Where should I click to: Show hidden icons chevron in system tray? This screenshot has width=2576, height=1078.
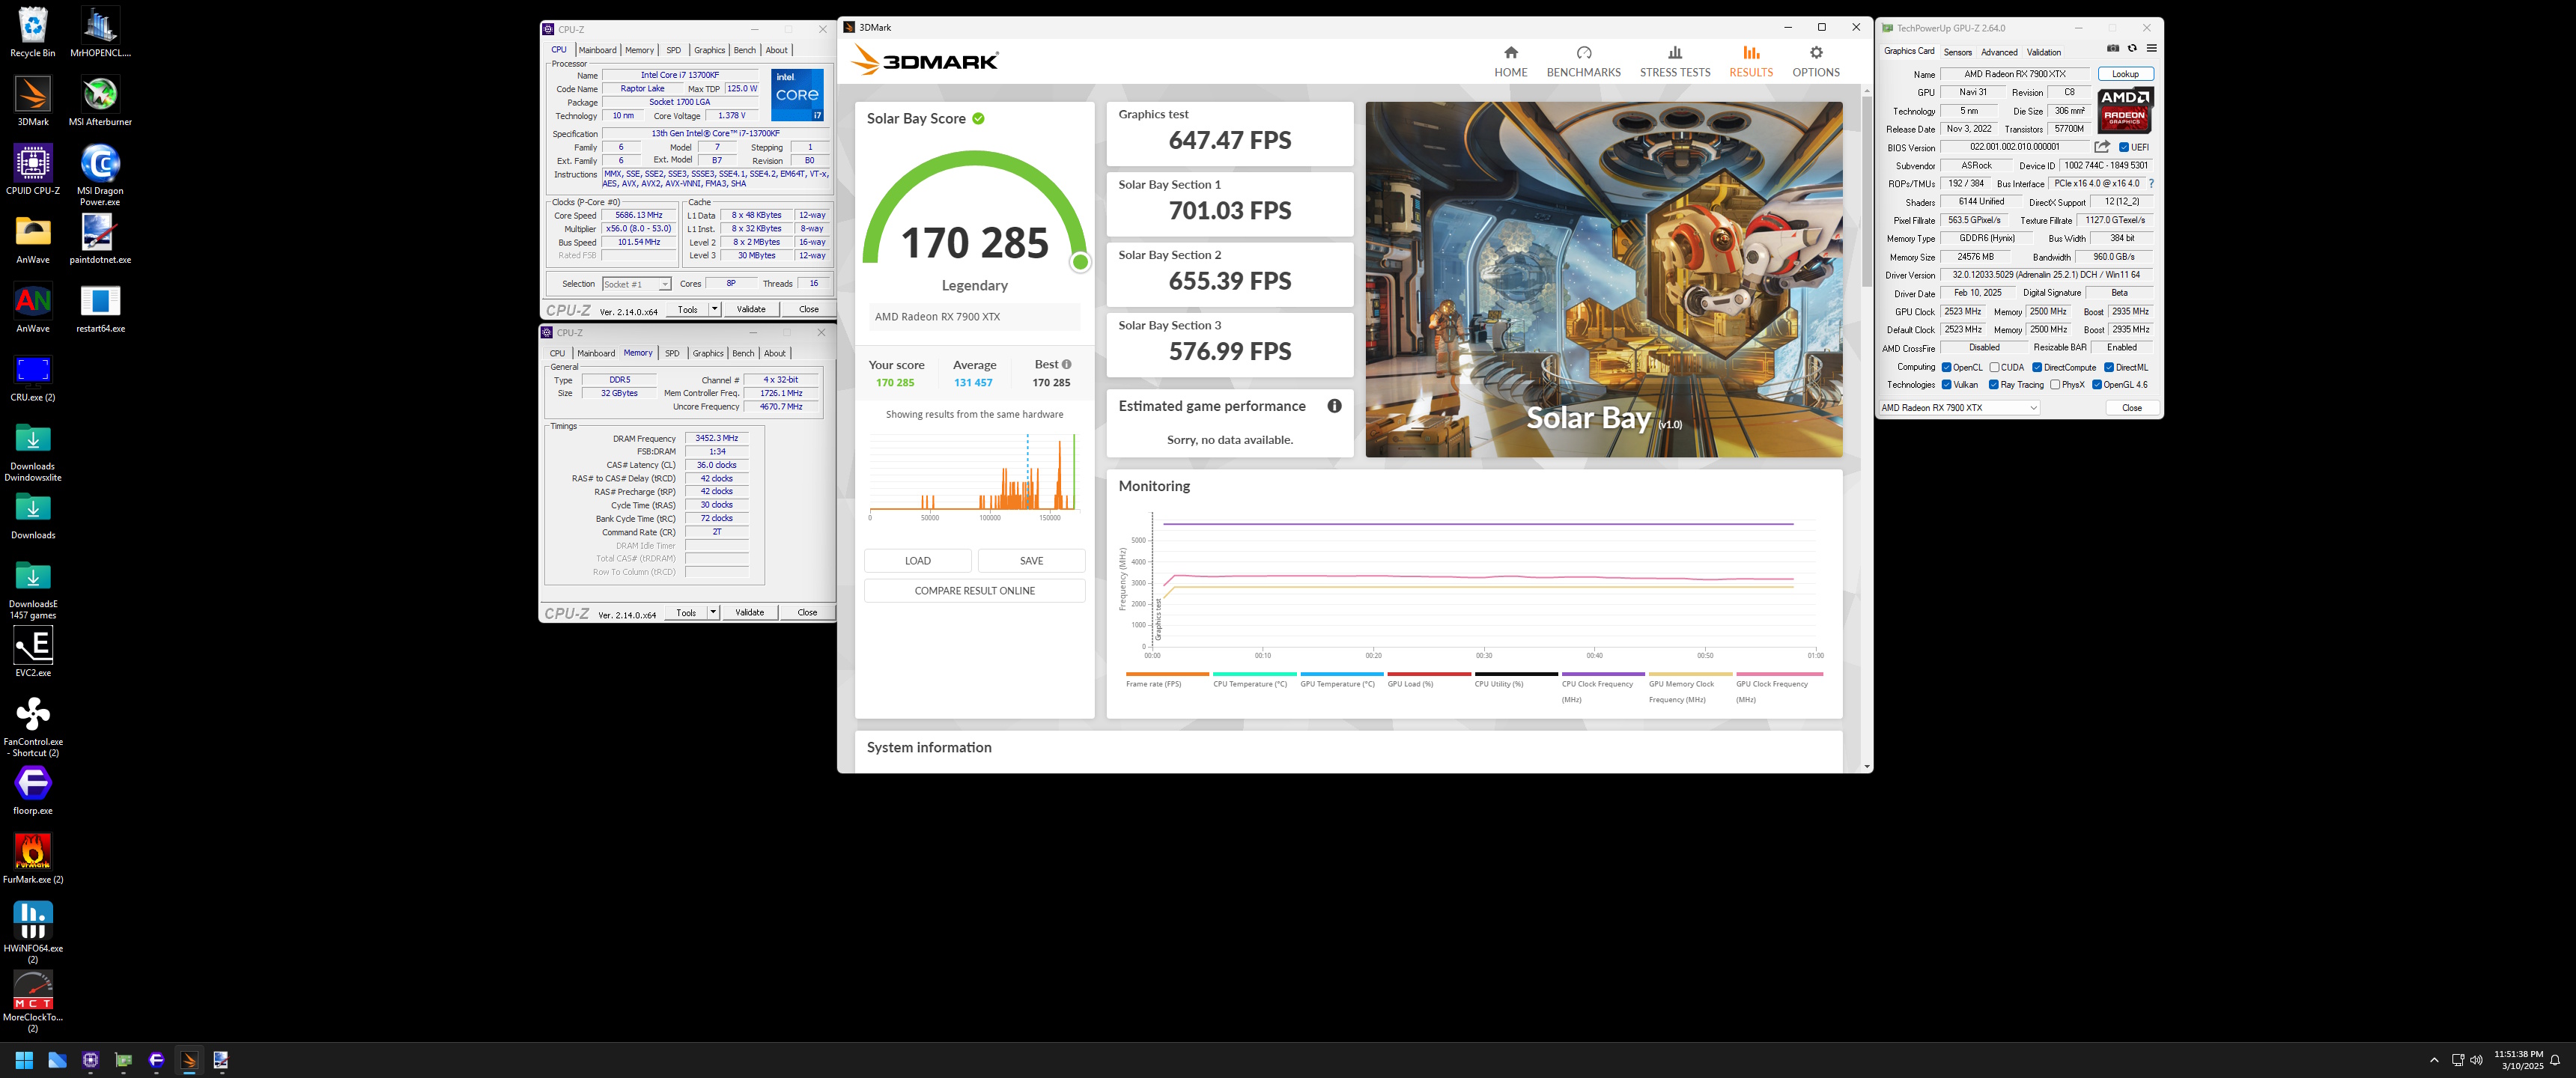click(x=2434, y=1060)
